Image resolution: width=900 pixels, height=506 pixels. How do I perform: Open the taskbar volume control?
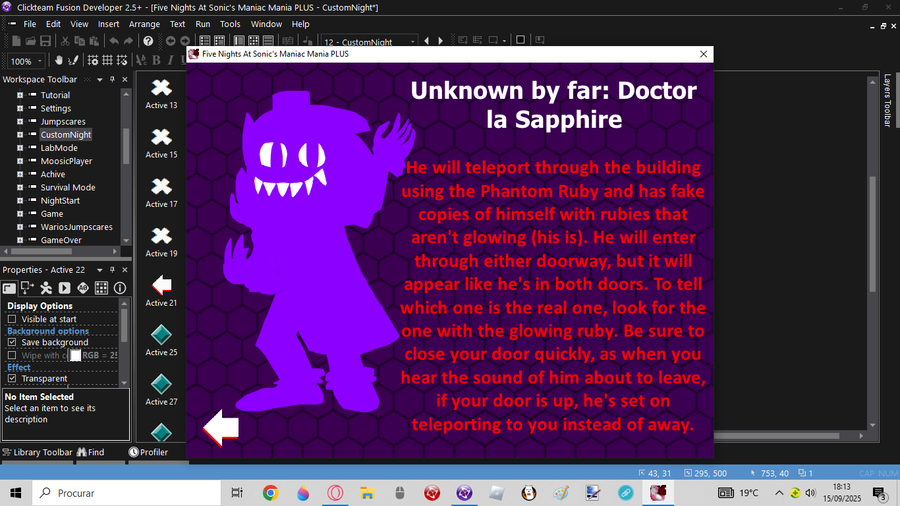810,493
